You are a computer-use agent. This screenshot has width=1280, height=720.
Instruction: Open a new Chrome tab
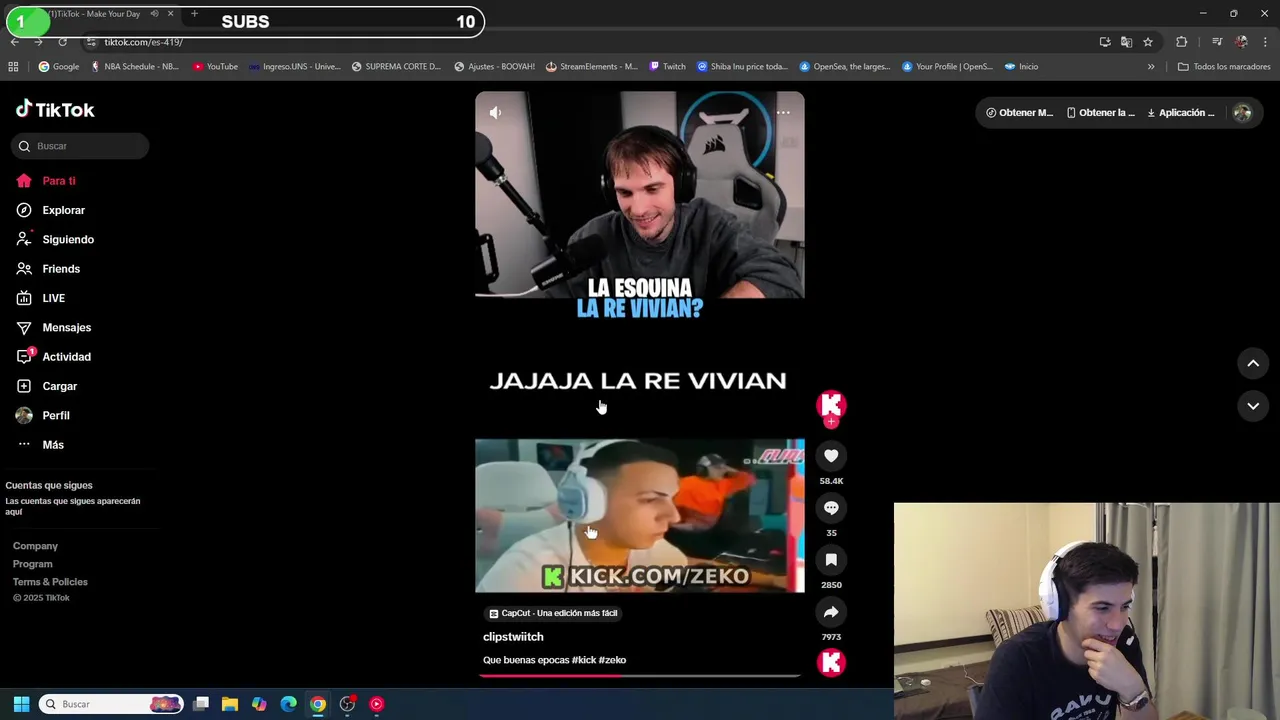click(194, 14)
